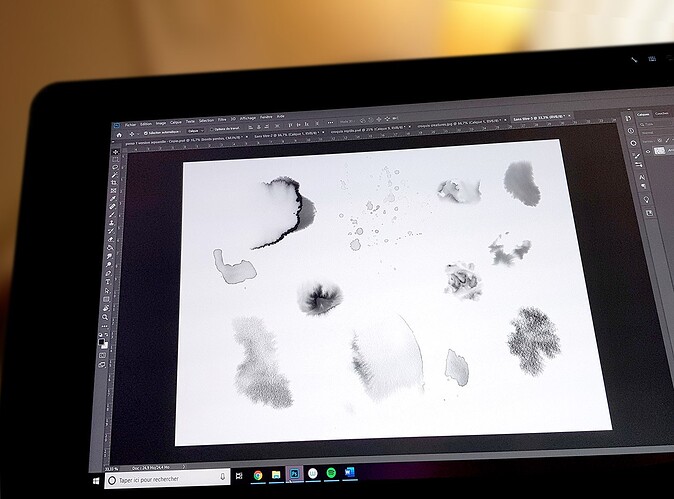
Task: Open the Windows Start menu
Action: pyautogui.click(x=96, y=481)
